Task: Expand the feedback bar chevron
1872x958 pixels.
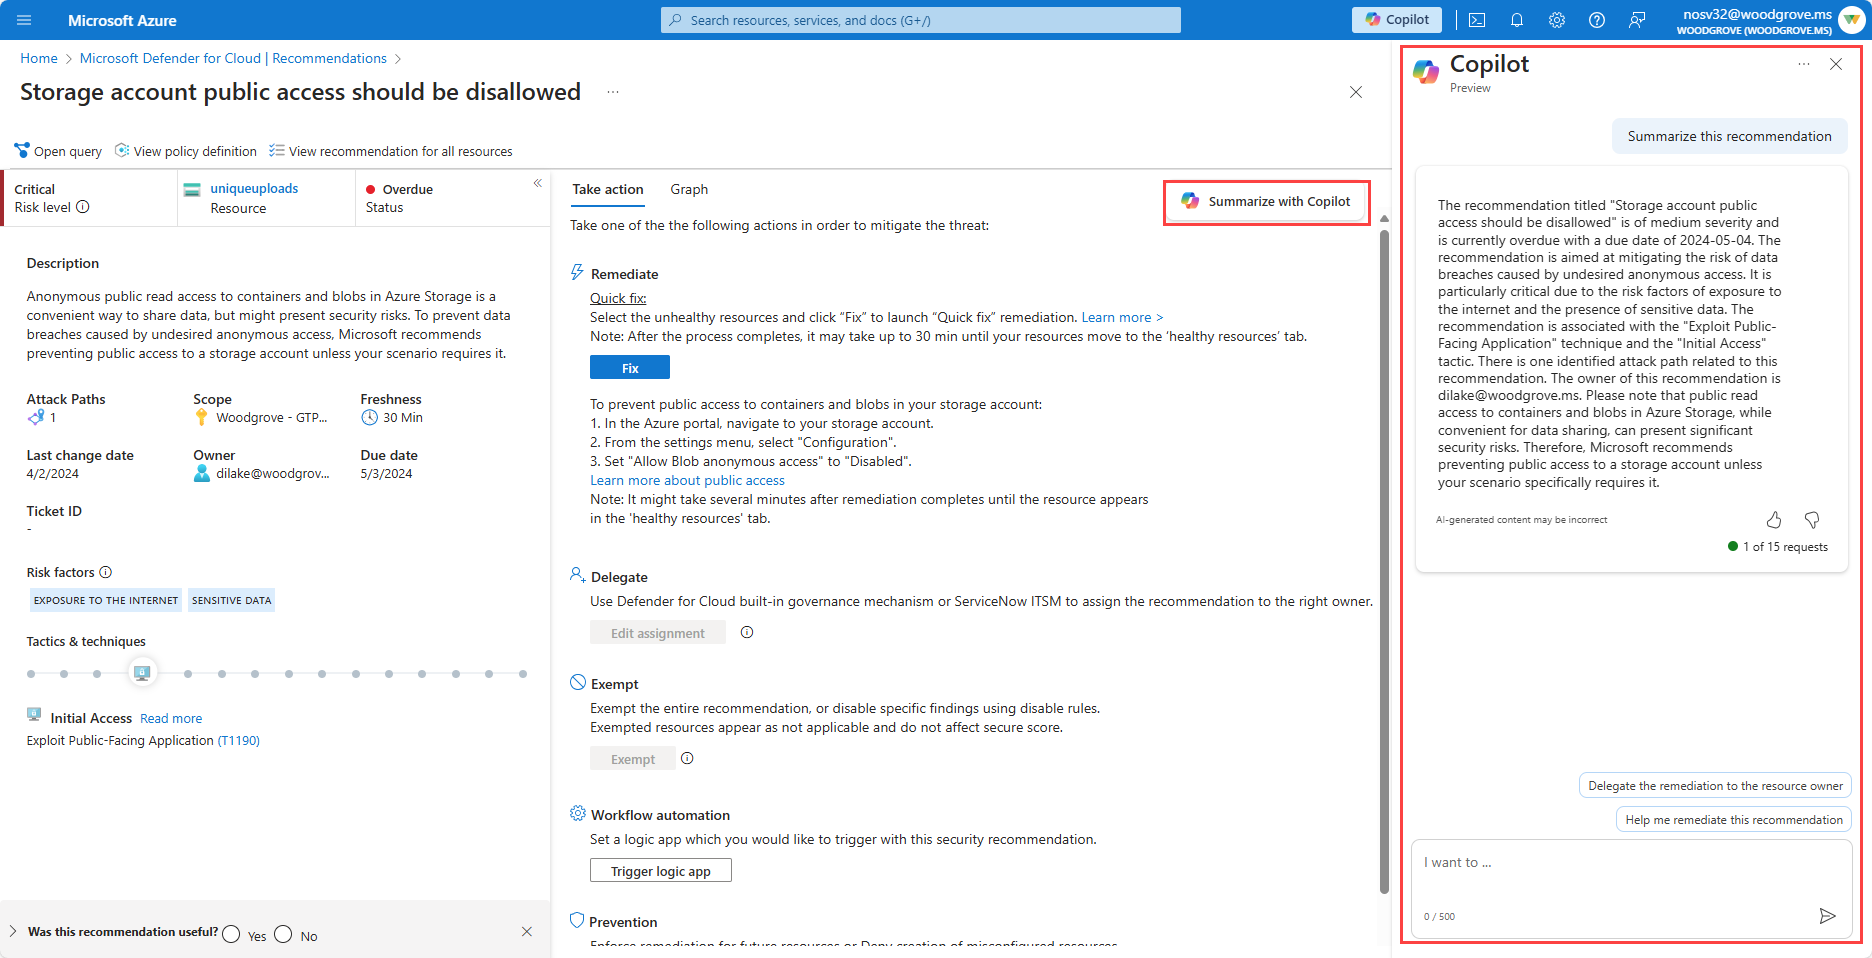Action: point(13,931)
